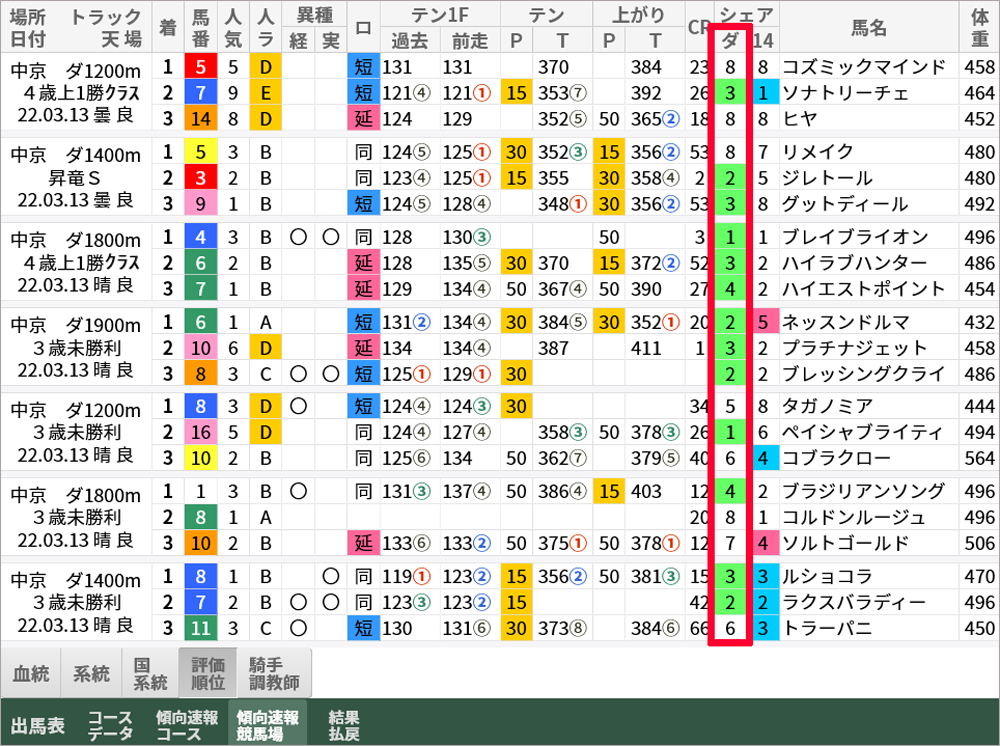Screen dimensions: 1000x746
Task: Click horse name プラチナジェット
Action: coord(855,348)
